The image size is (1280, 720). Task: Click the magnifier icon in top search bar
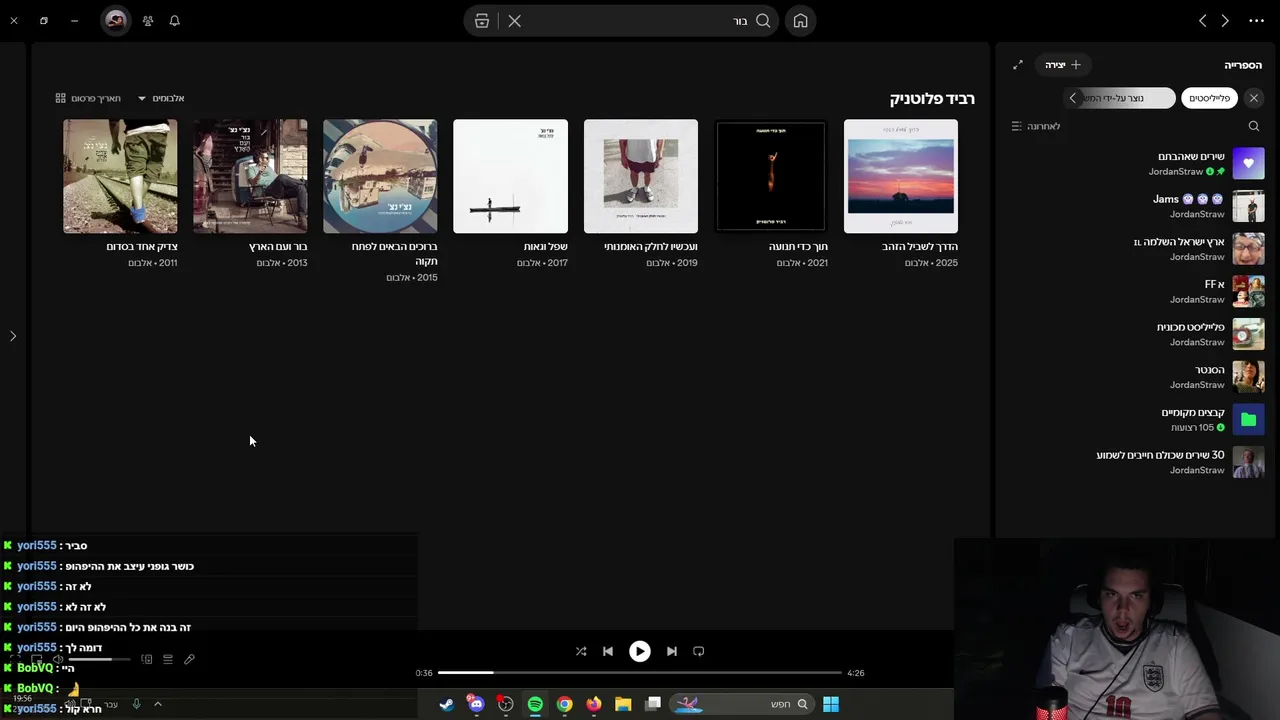click(x=763, y=21)
